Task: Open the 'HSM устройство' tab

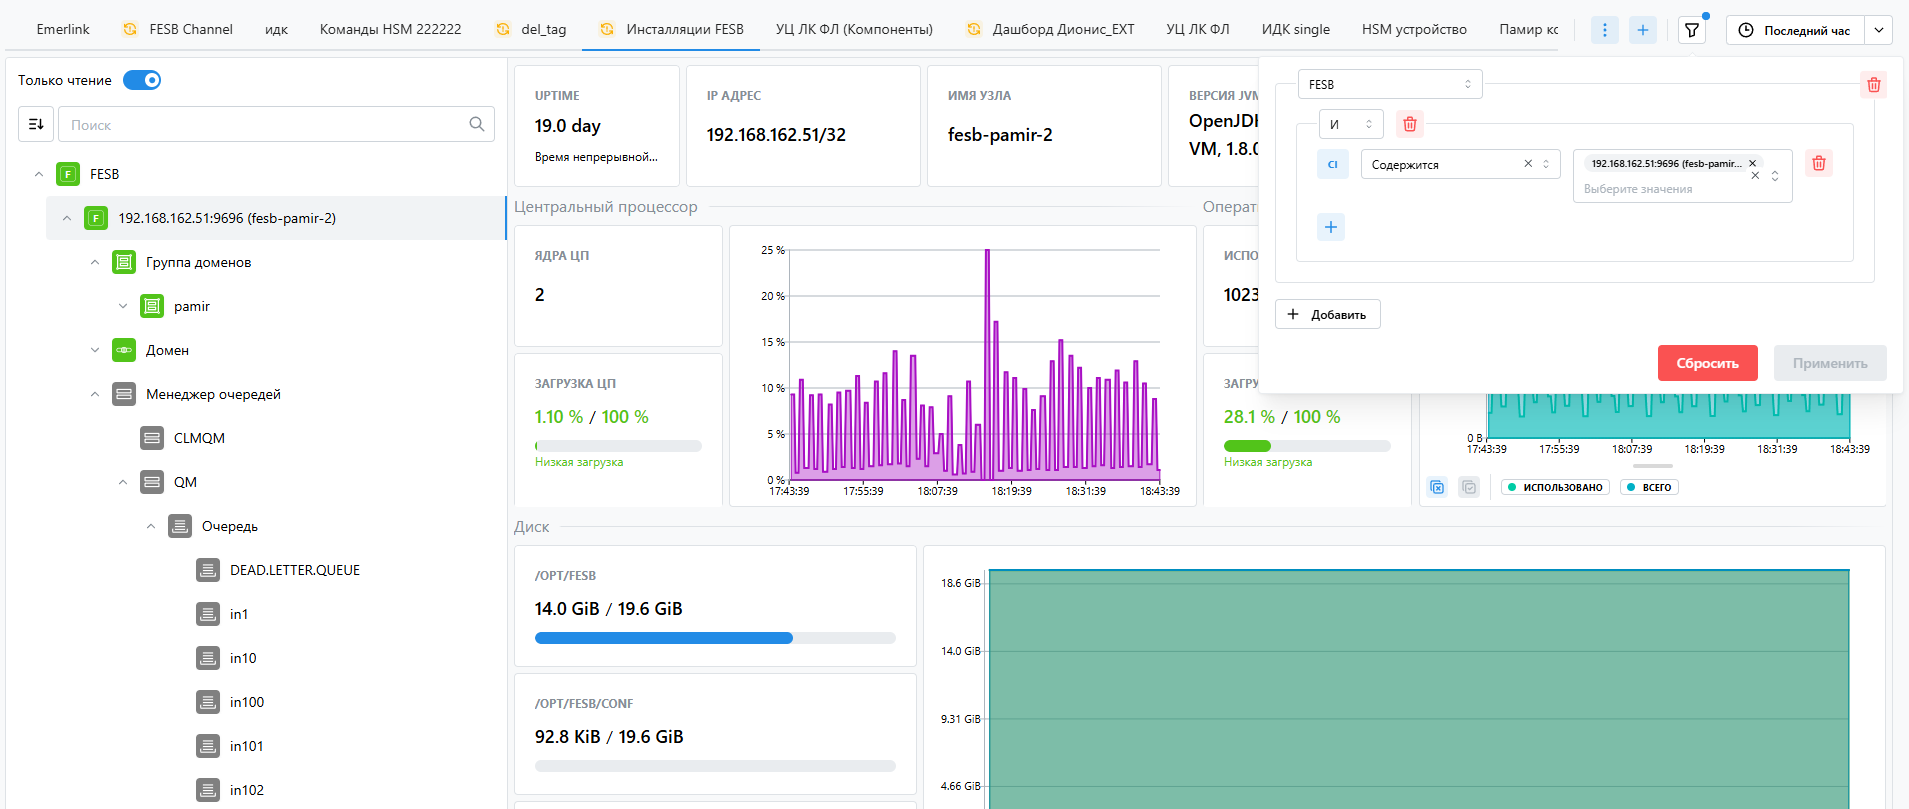Action: click(1413, 29)
